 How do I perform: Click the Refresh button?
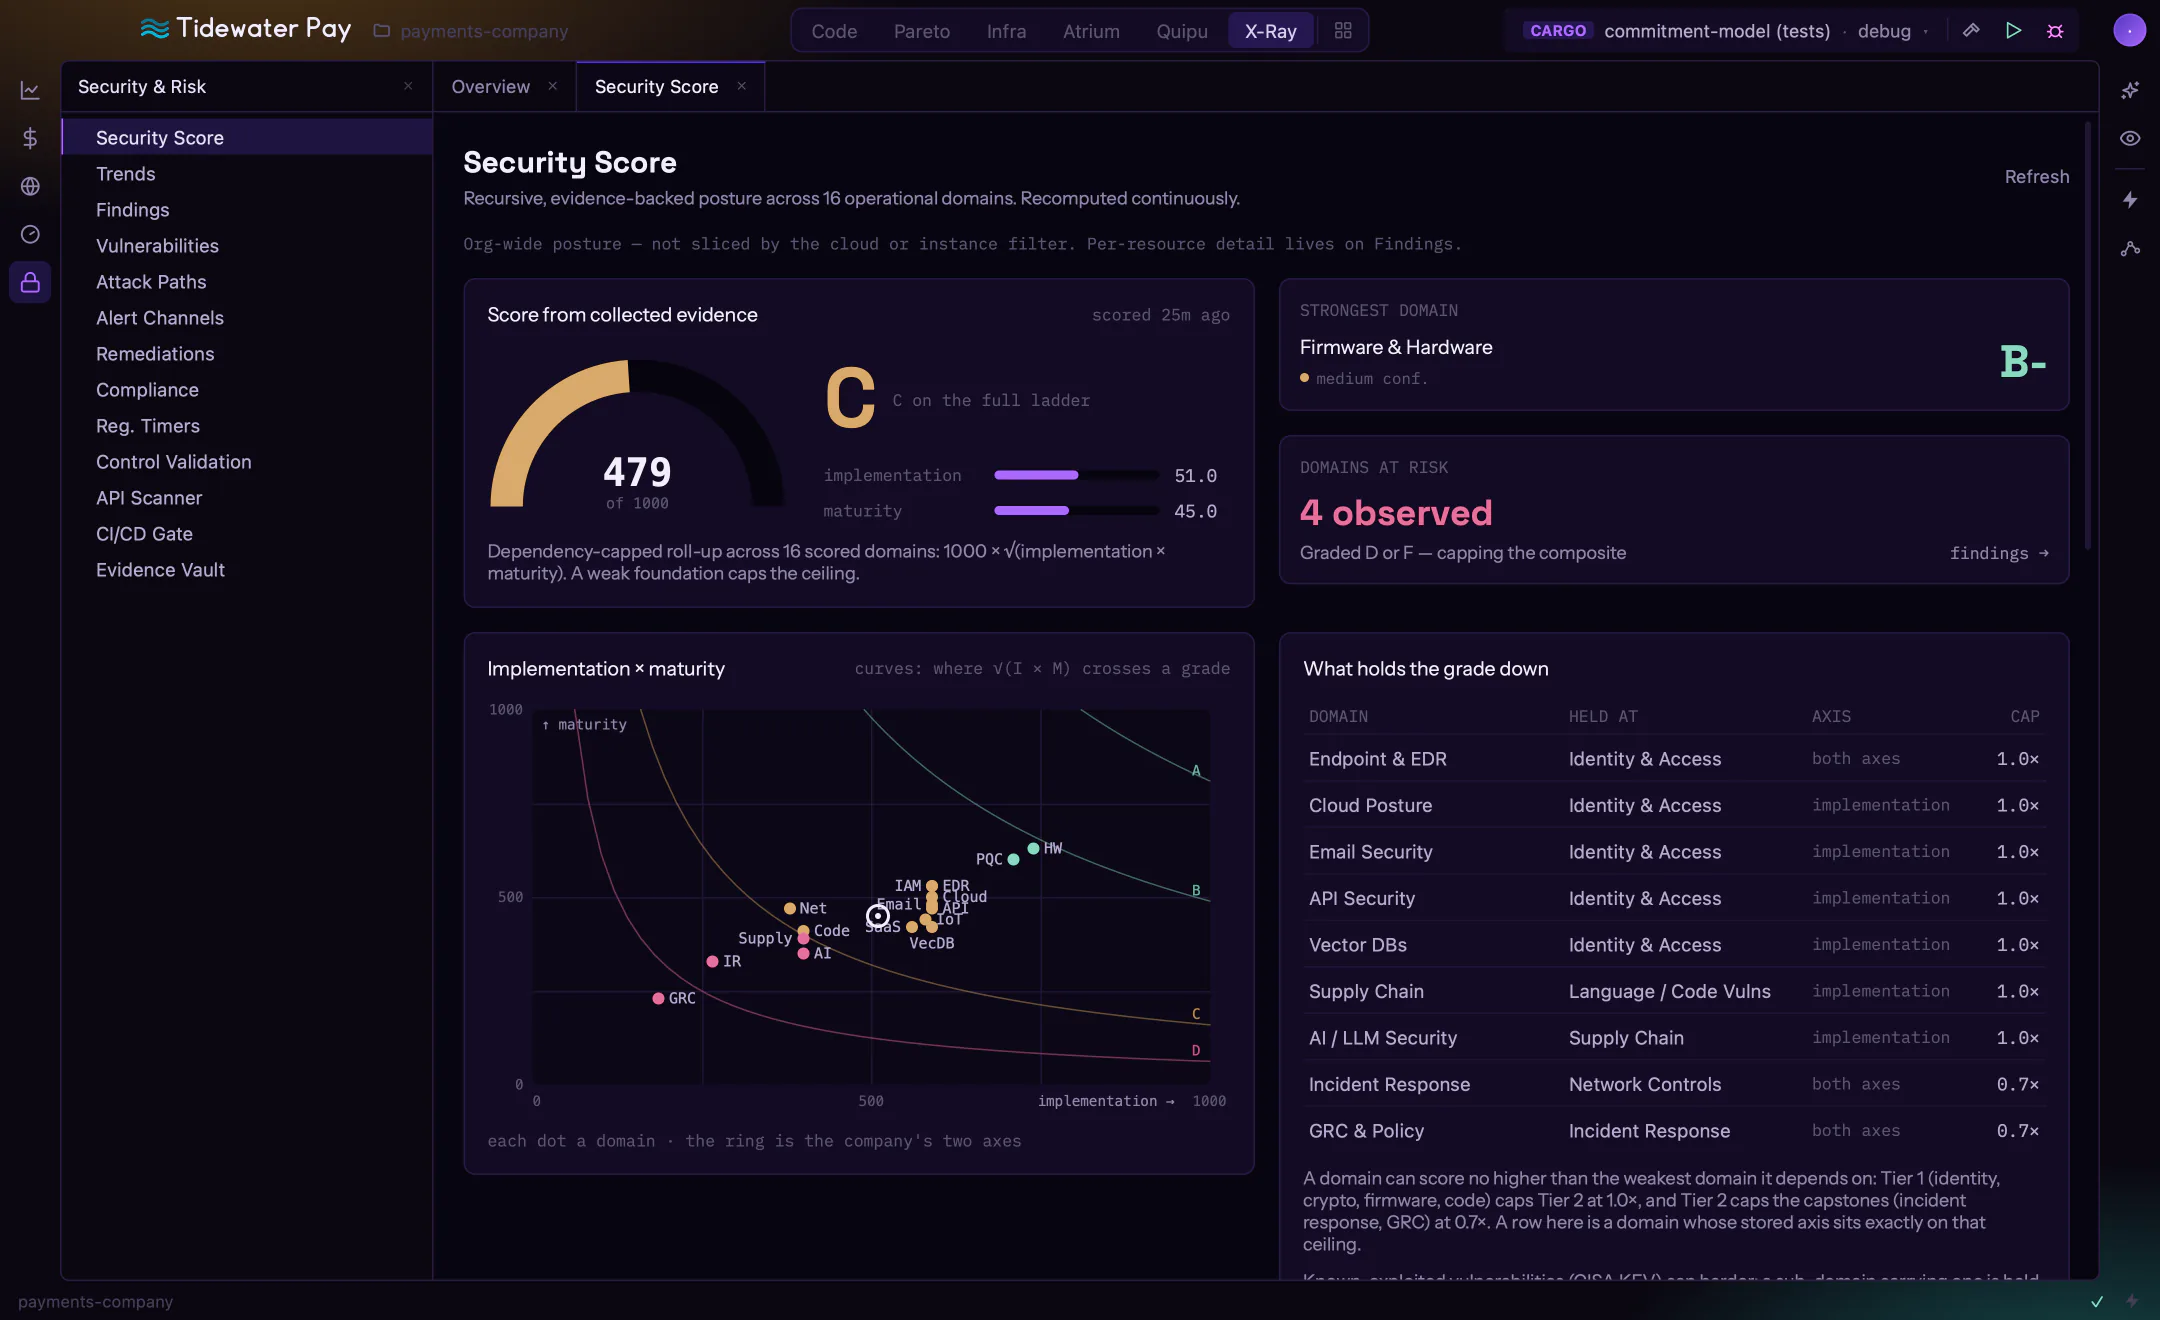(2037, 176)
